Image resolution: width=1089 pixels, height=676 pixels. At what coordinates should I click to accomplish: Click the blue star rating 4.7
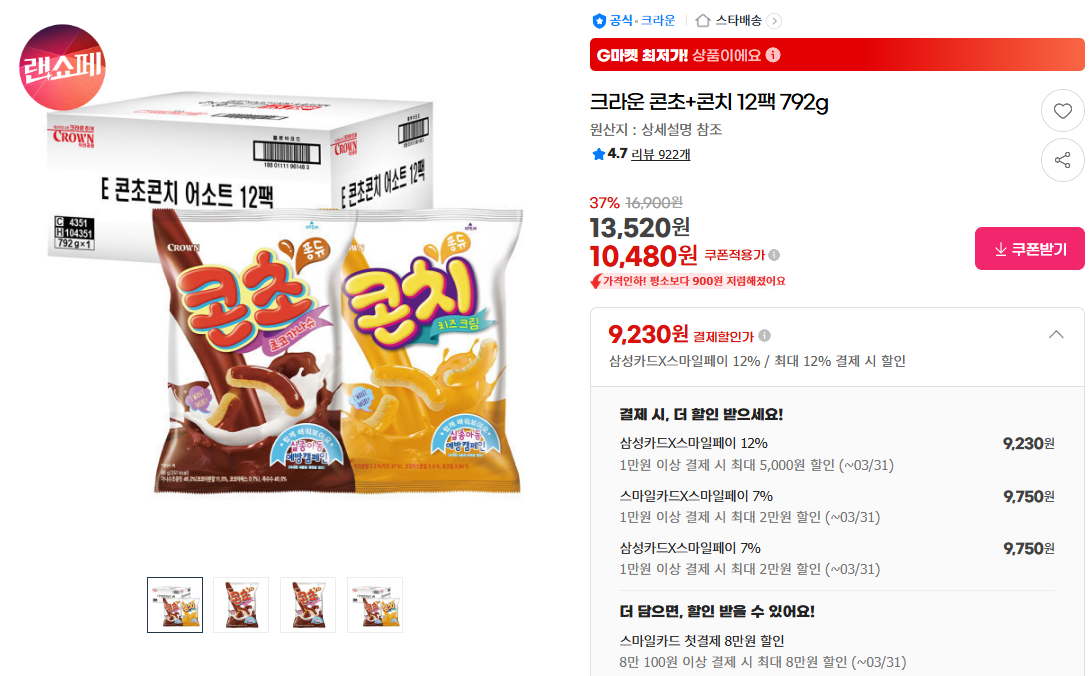[609, 154]
